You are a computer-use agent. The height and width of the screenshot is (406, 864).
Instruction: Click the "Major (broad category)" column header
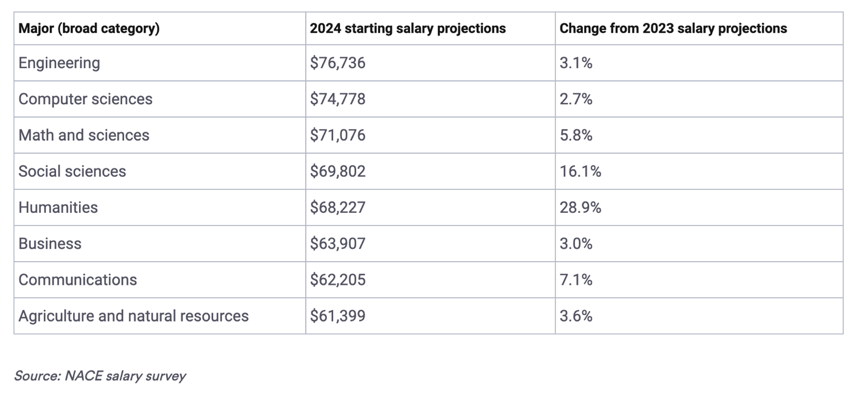89,28
